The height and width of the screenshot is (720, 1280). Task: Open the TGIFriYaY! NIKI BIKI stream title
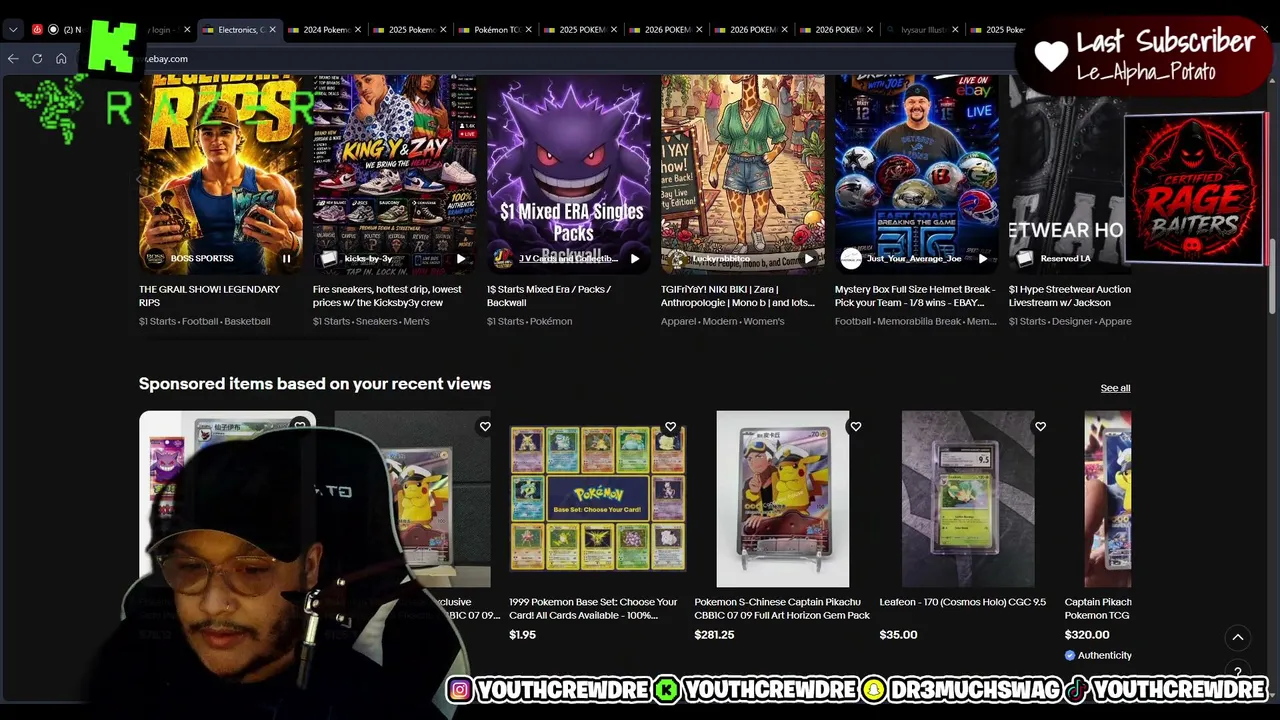738,296
